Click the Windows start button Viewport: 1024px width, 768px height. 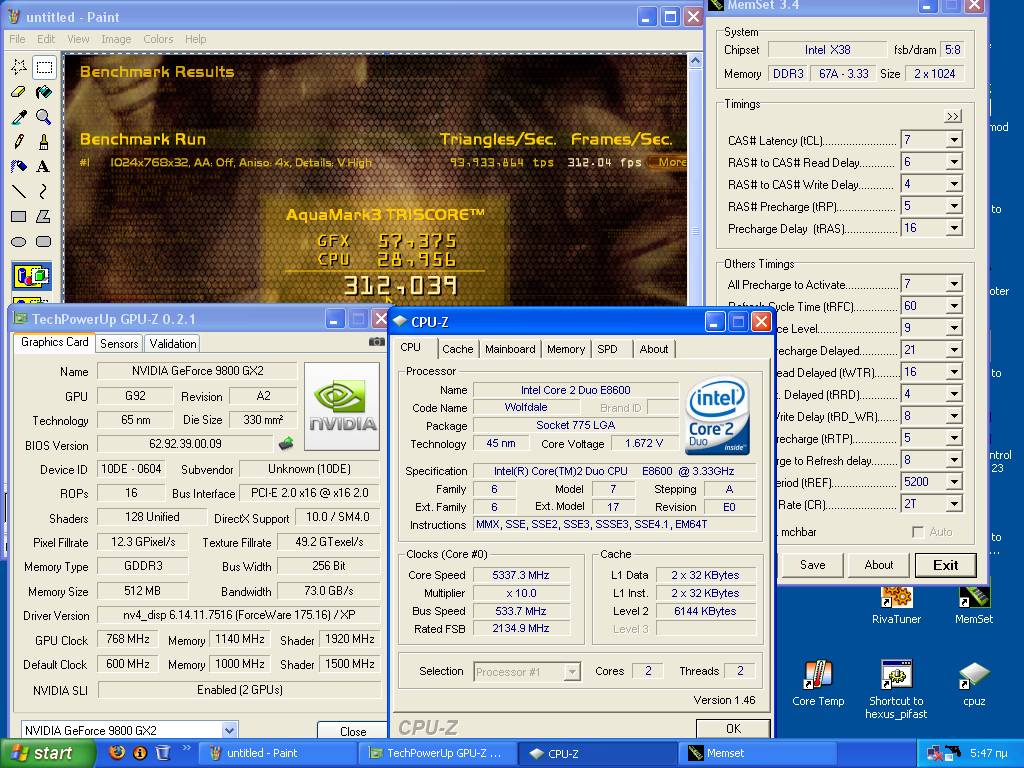(x=47, y=753)
